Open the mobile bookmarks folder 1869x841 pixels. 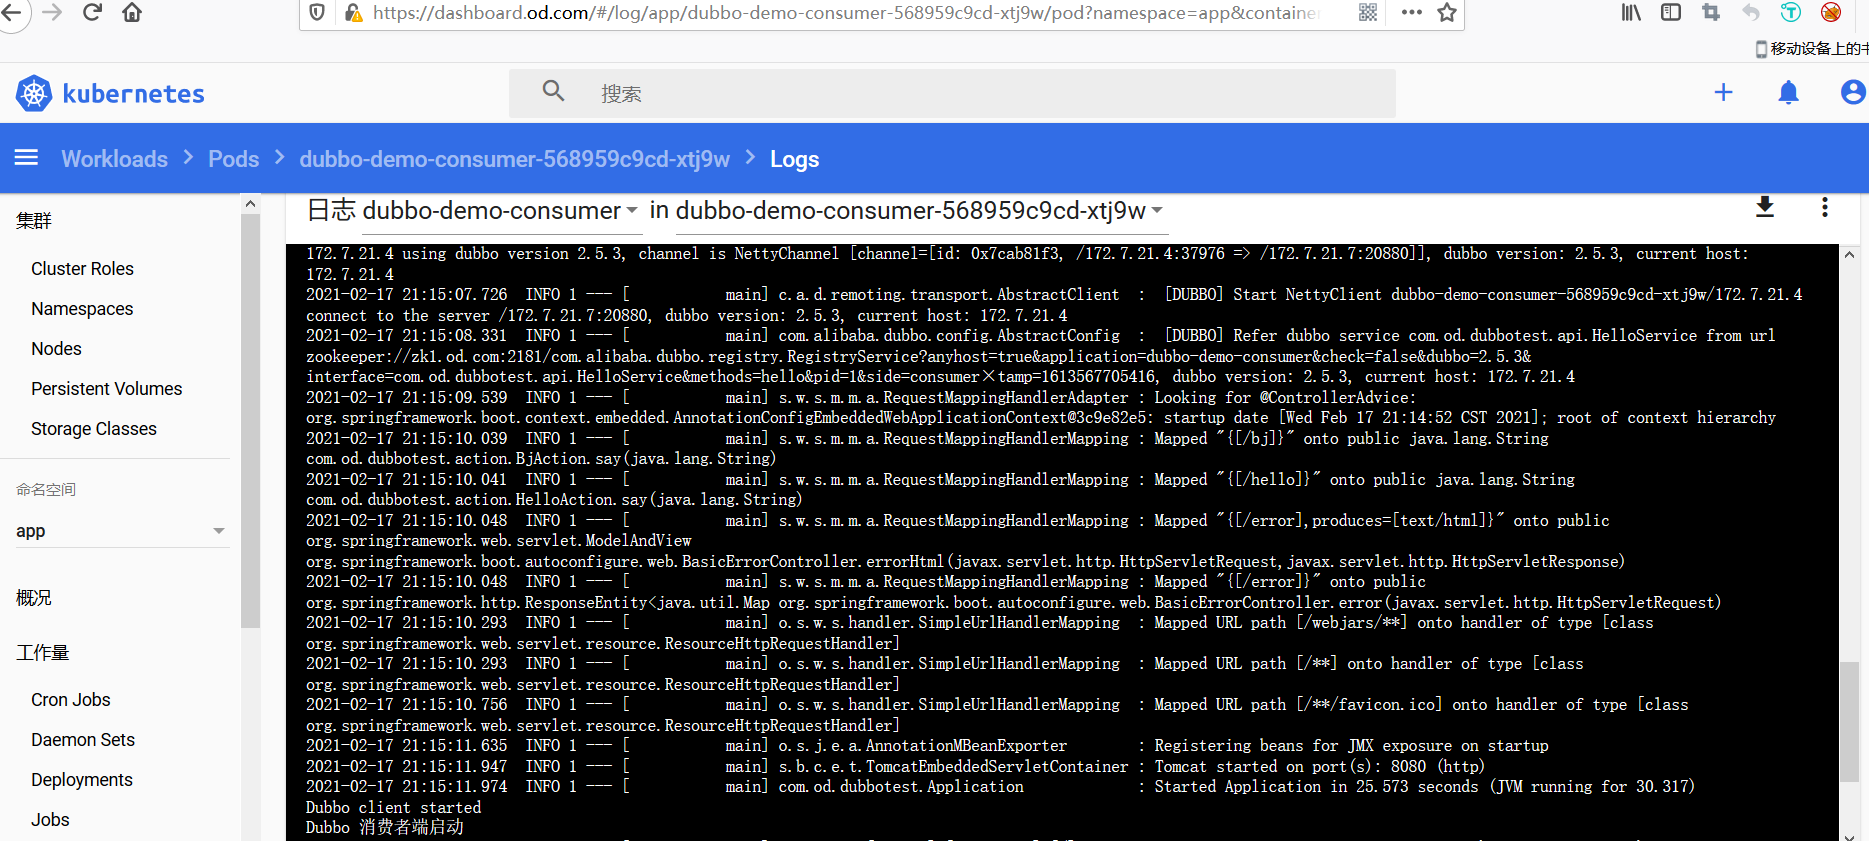coord(1812,48)
